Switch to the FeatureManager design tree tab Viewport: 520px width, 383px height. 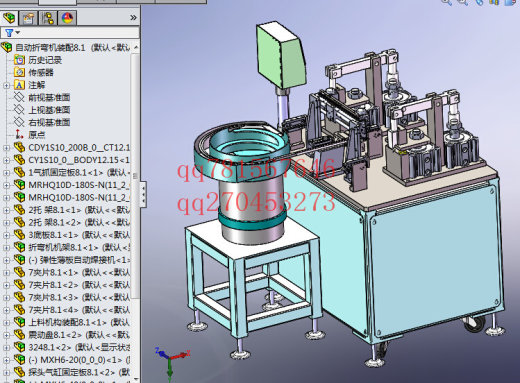[9, 18]
